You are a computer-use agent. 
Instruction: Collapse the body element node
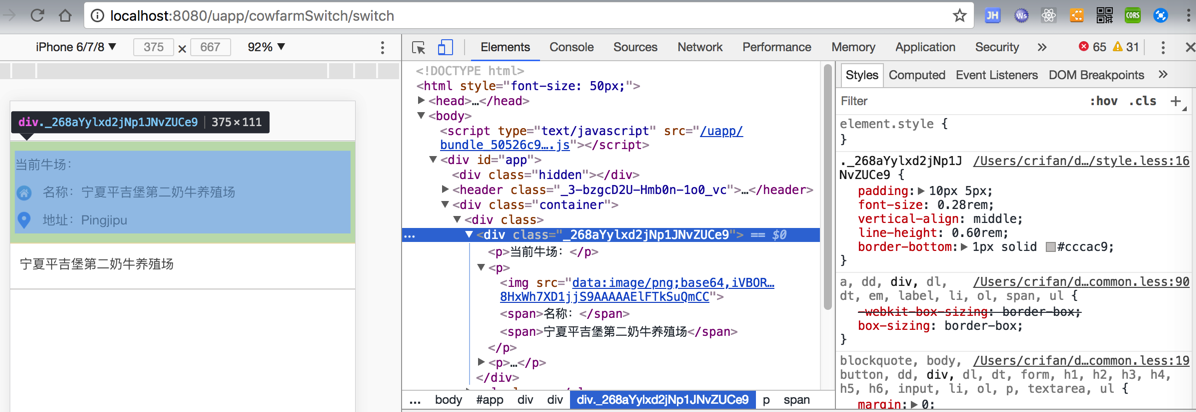[x=422, y=116]
